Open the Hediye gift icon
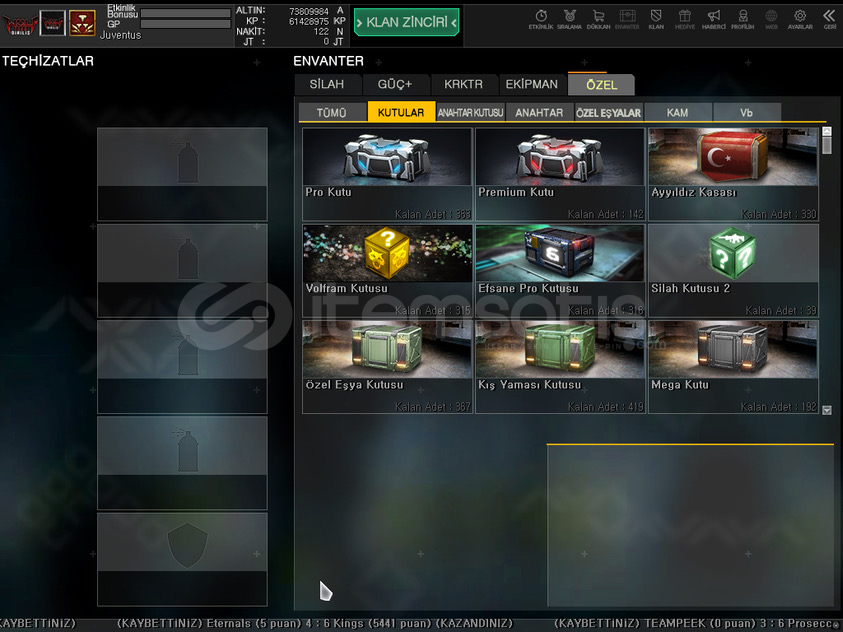 pos(684,19)
